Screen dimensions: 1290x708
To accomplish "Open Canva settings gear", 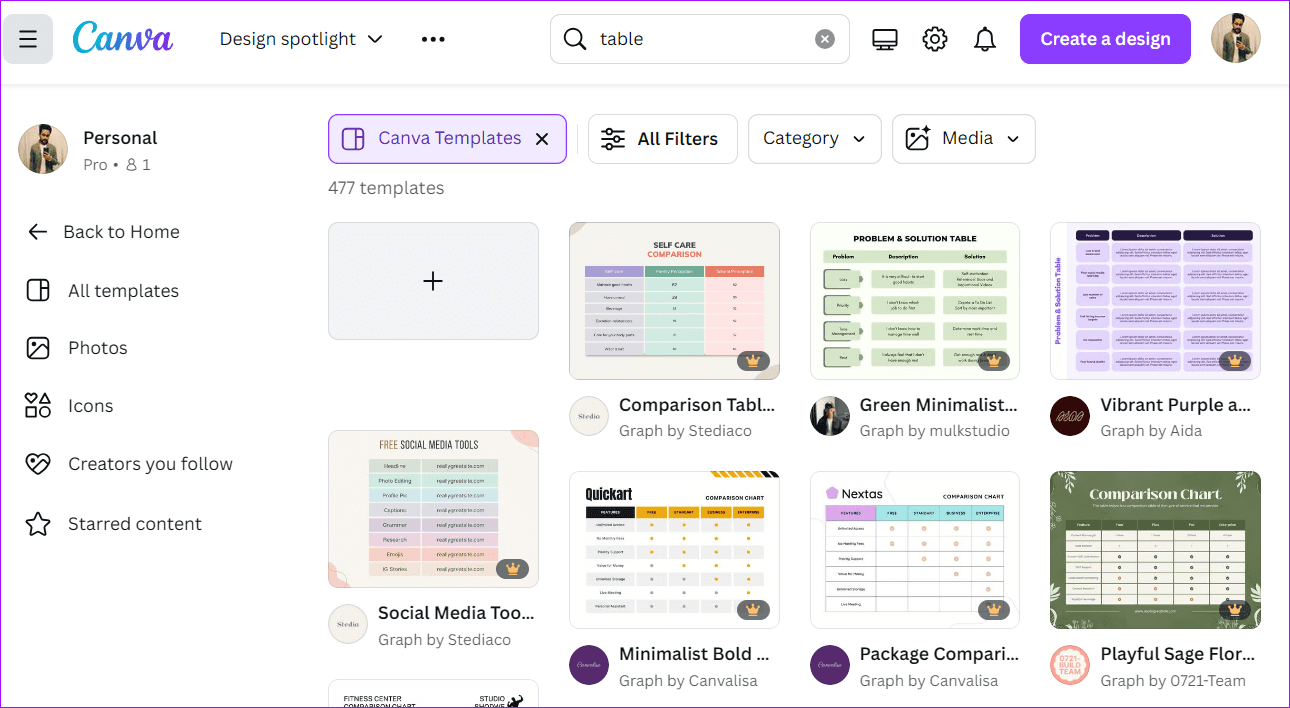I will point(934,38).
